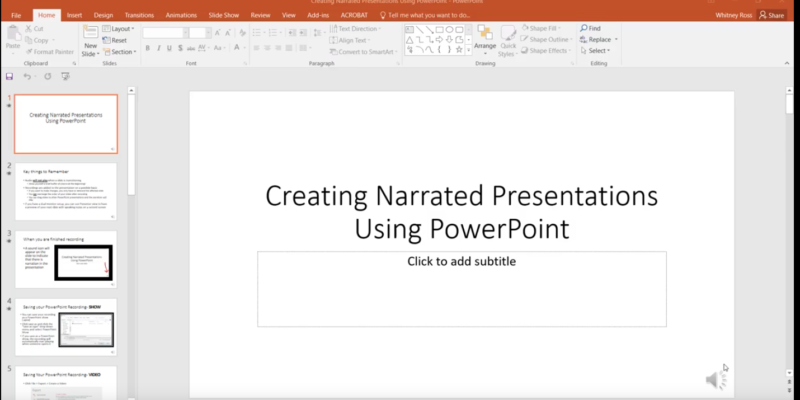Expand the Section dropdown
800x400 pixels.
122,51
